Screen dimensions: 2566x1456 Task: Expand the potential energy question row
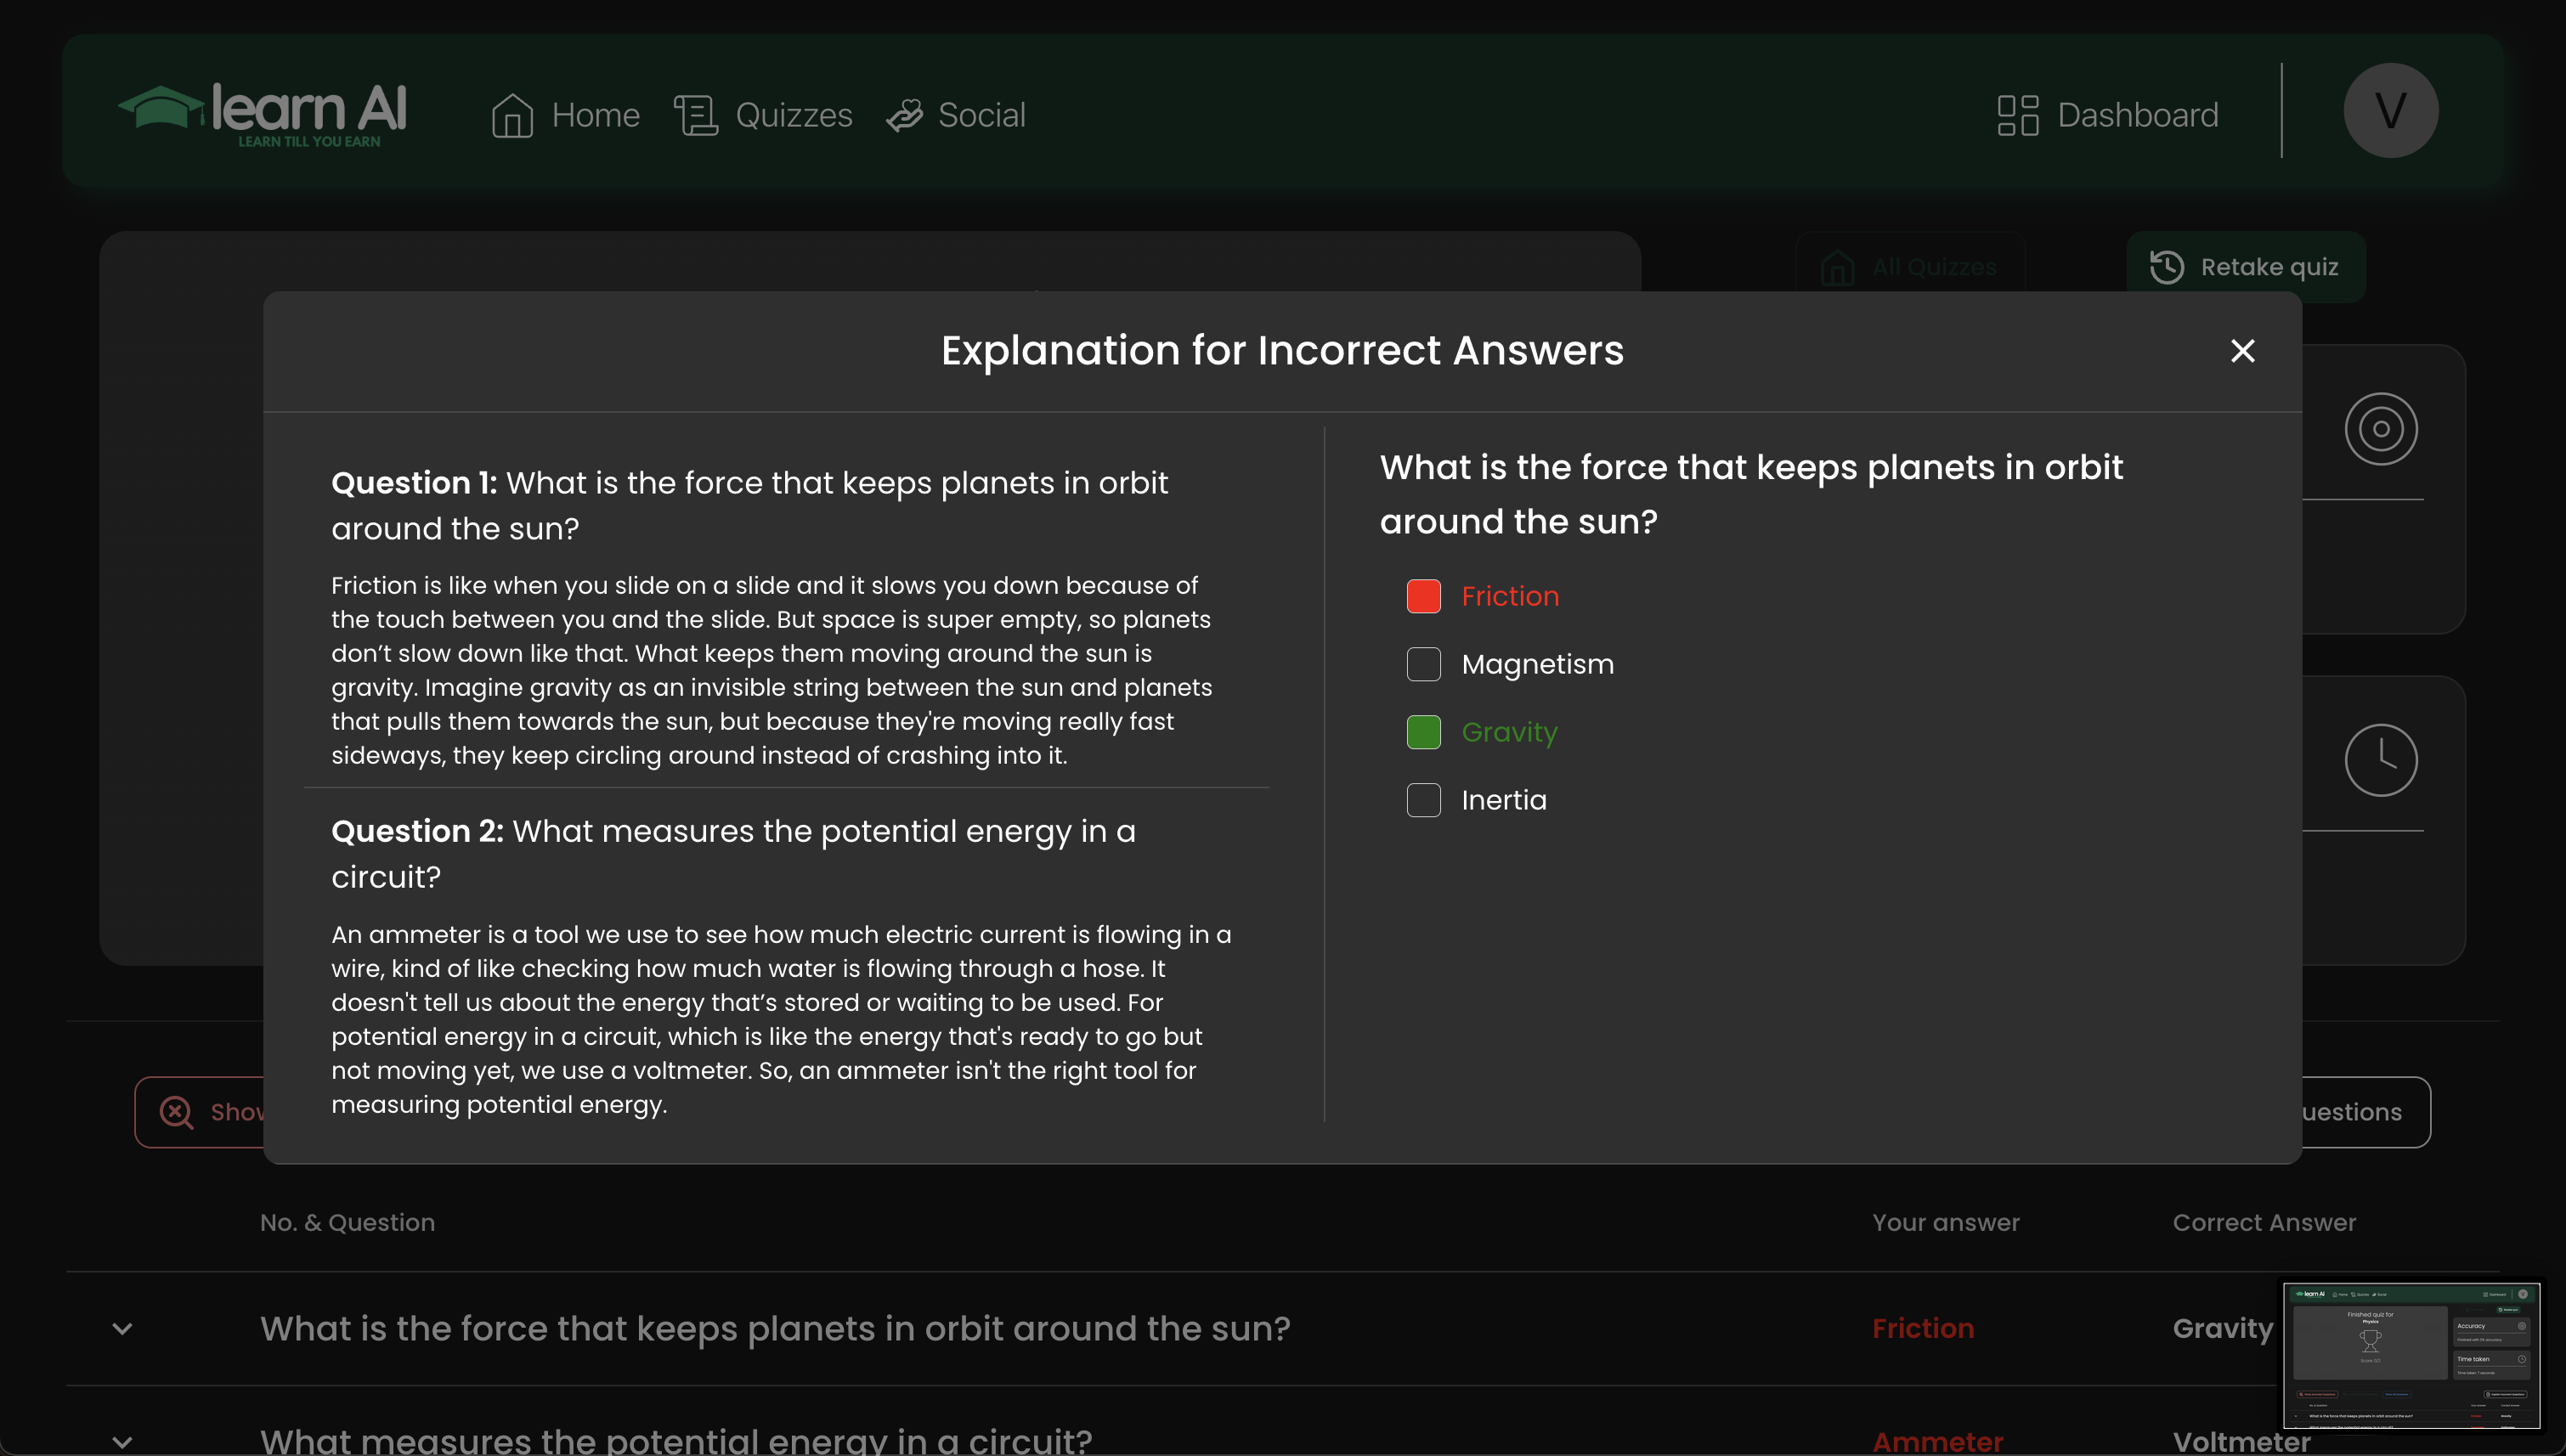point(122,1441)
